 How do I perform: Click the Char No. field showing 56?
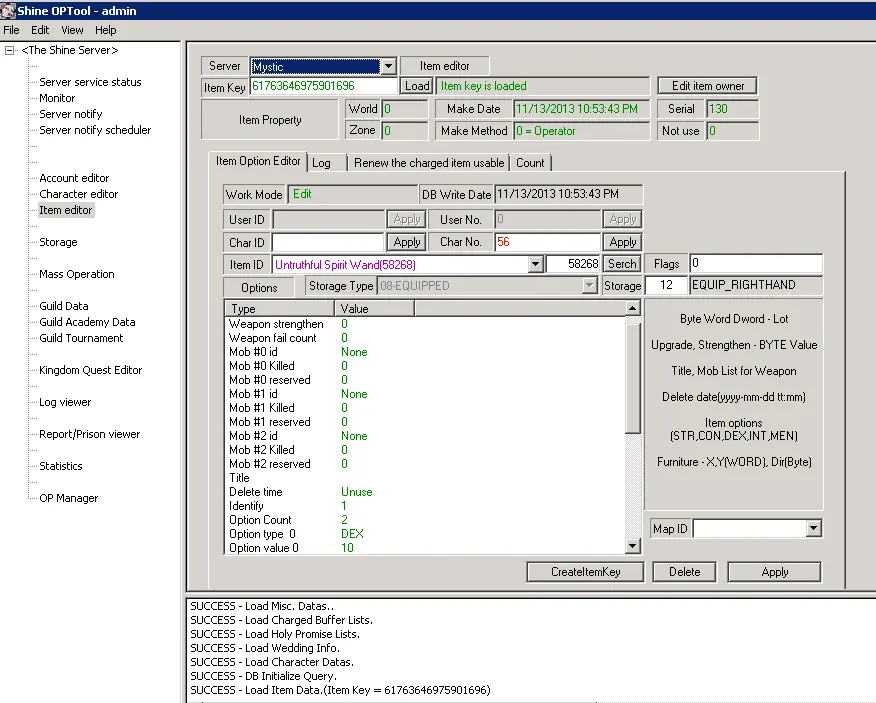click(548, 242)
